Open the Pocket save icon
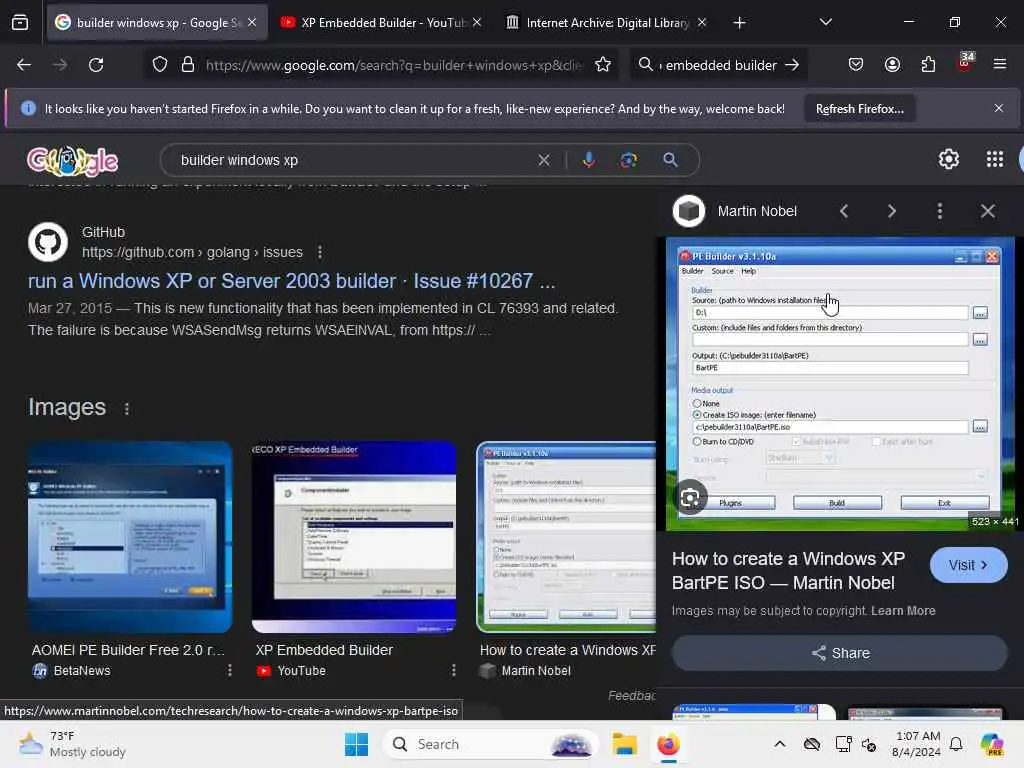Viewport: 1024px width, 768px height. pos(856,65)
